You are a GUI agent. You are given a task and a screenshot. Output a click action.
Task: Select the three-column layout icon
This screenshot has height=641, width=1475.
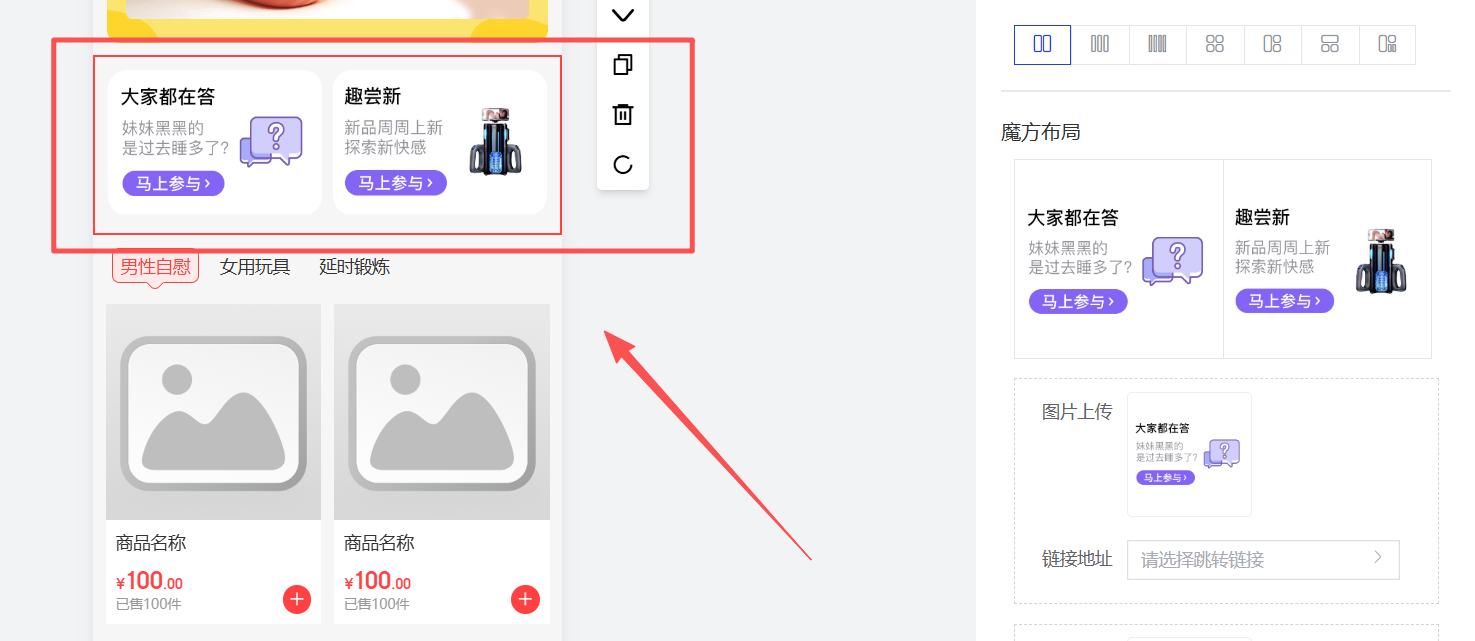click(1100, 44)
